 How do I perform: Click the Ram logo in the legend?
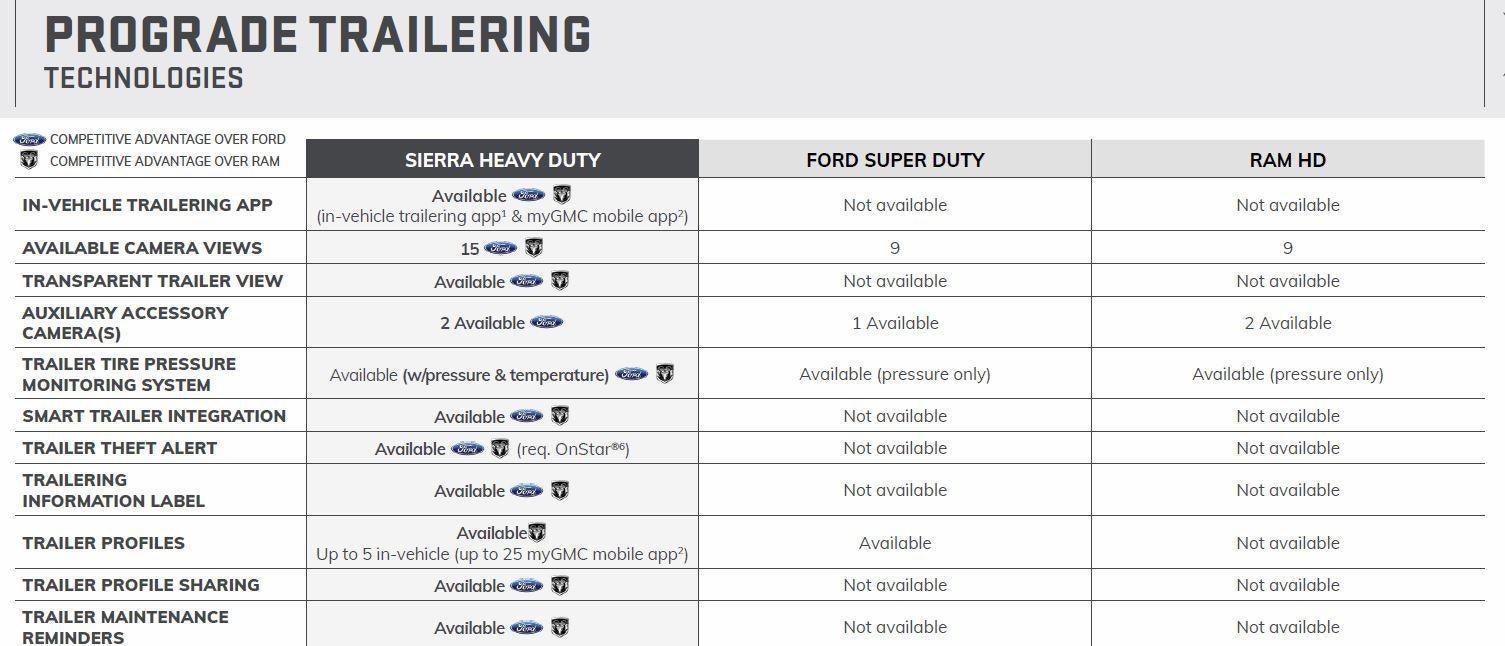29,160
